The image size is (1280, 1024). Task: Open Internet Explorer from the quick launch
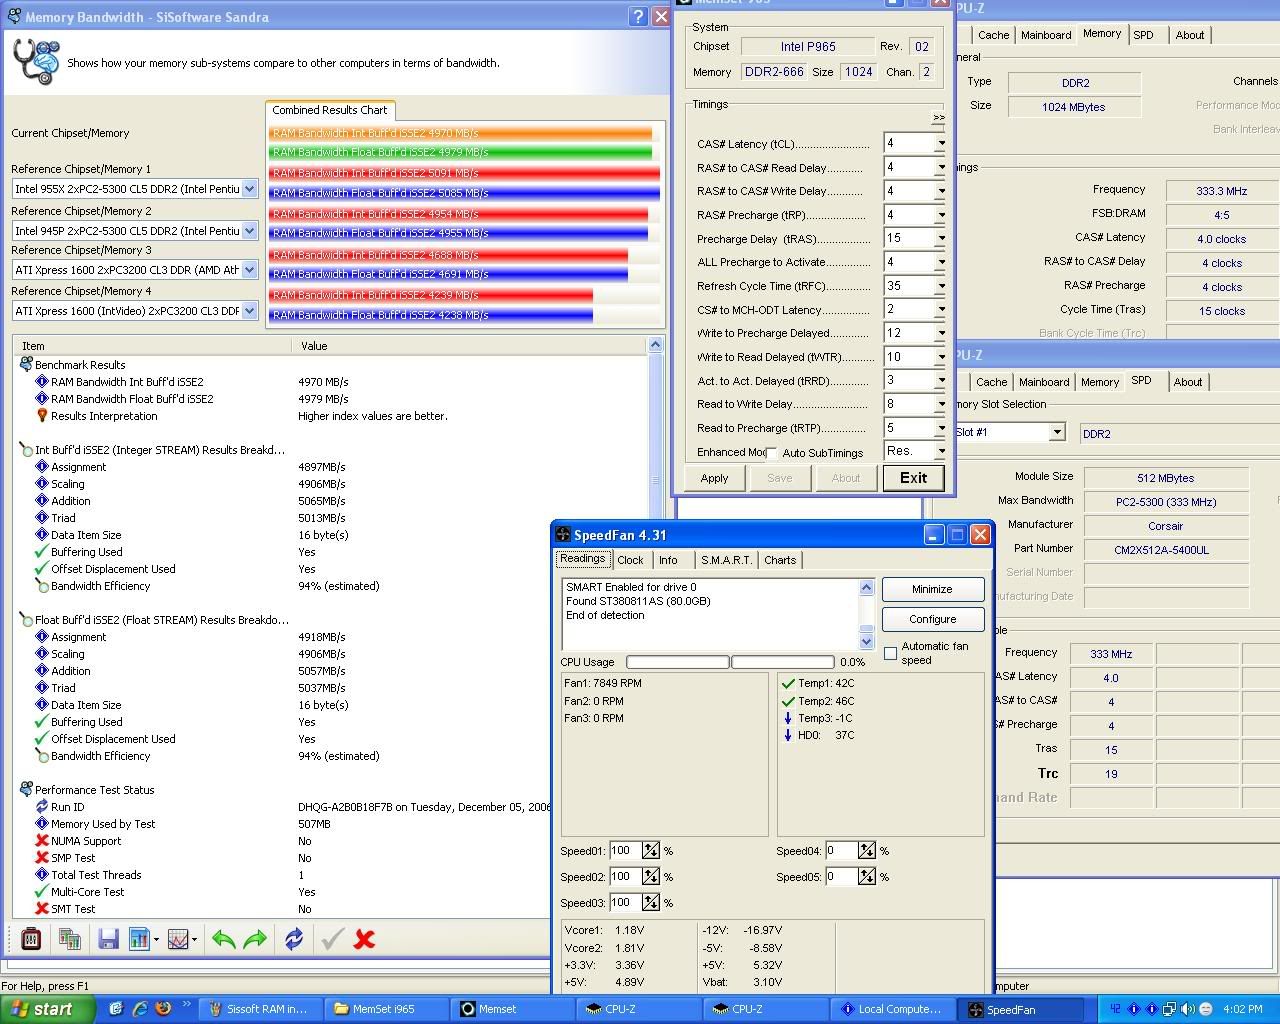click(140, 1009)
